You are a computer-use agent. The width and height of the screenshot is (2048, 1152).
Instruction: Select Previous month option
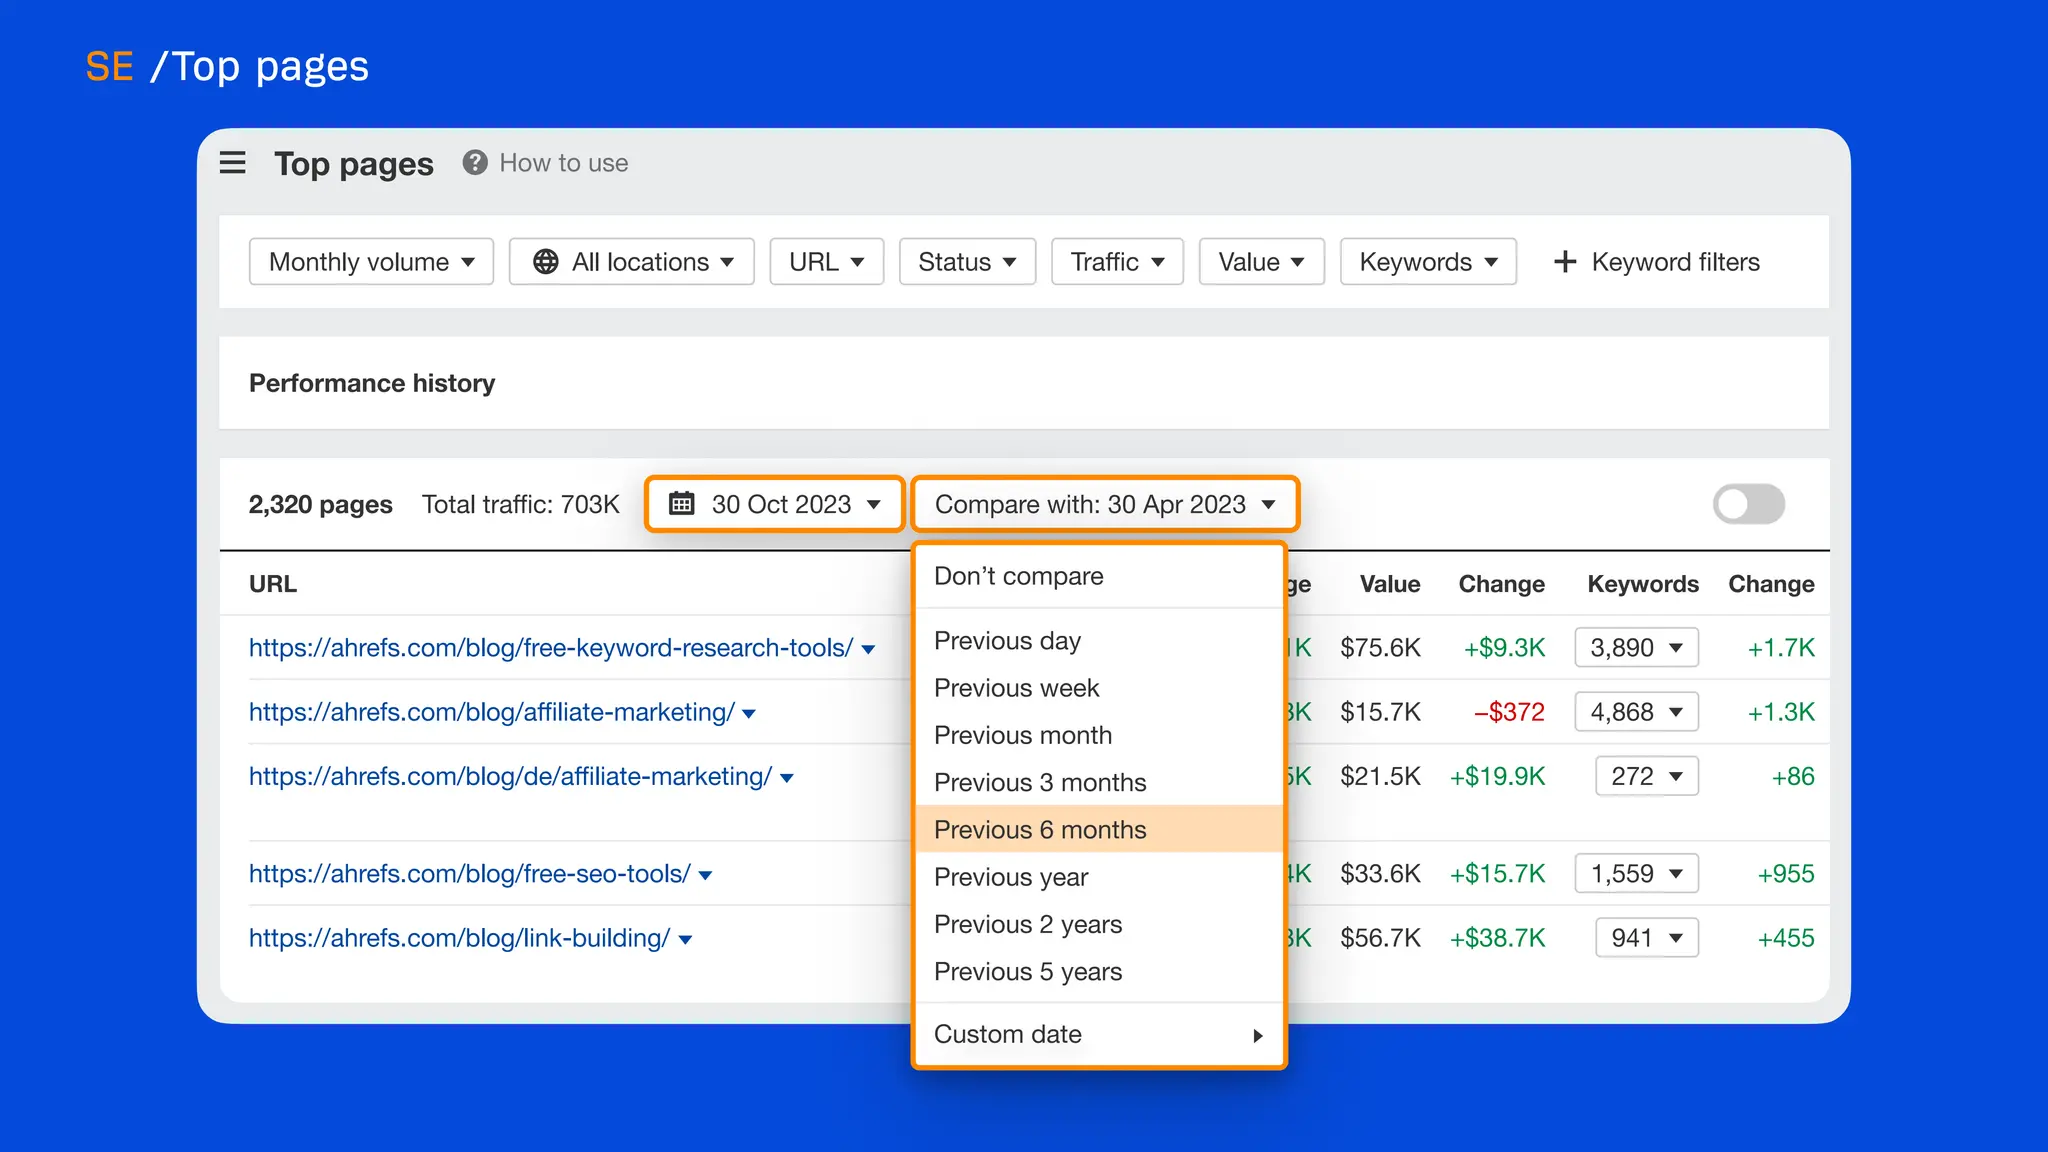tap(1099, 735)
